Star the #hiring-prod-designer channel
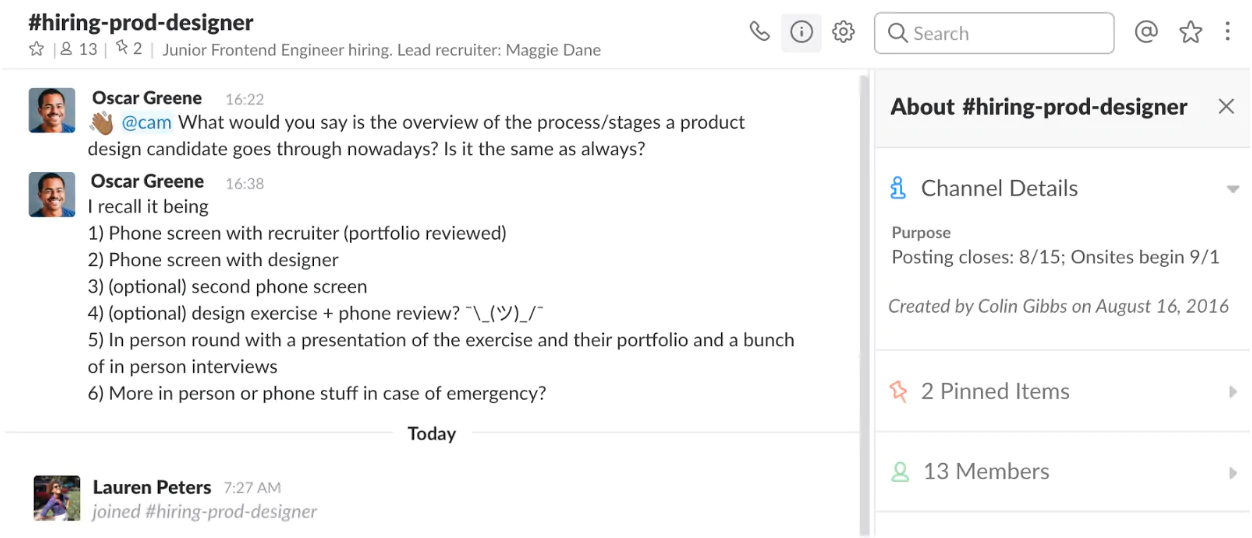 tap(36, 50)
